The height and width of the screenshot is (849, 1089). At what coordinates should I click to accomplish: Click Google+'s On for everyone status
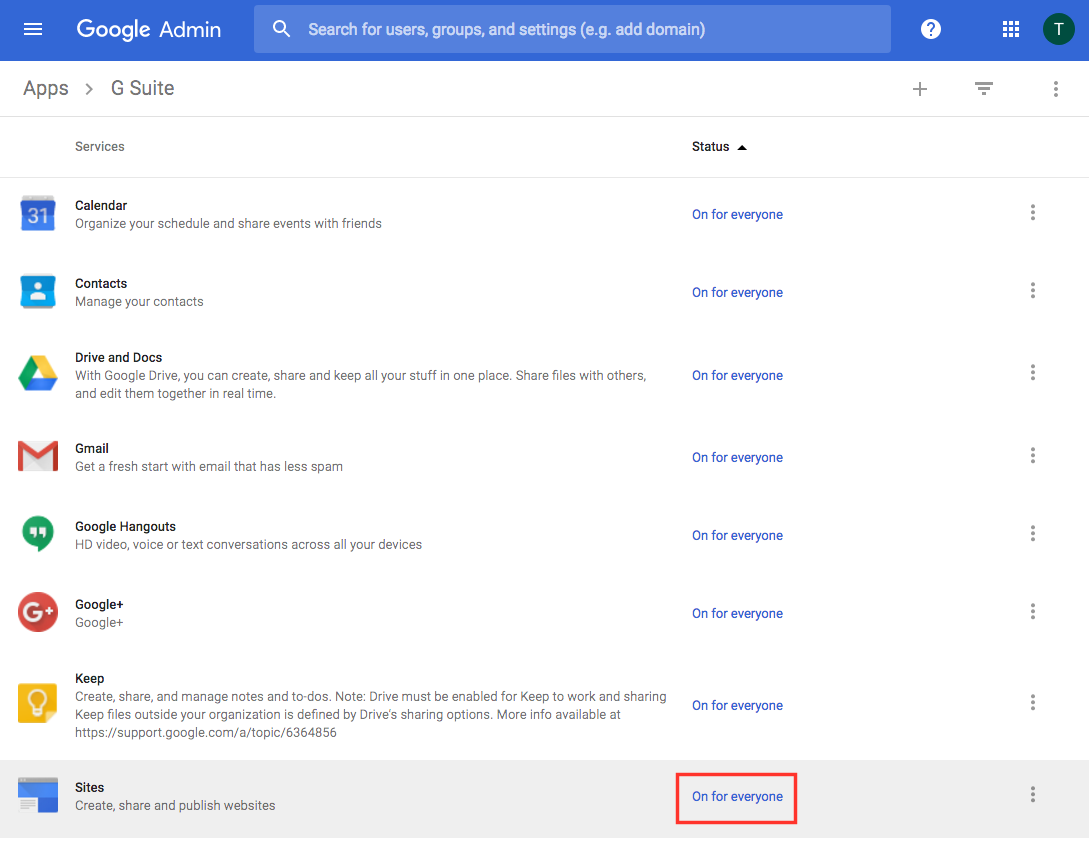point(737,613)
